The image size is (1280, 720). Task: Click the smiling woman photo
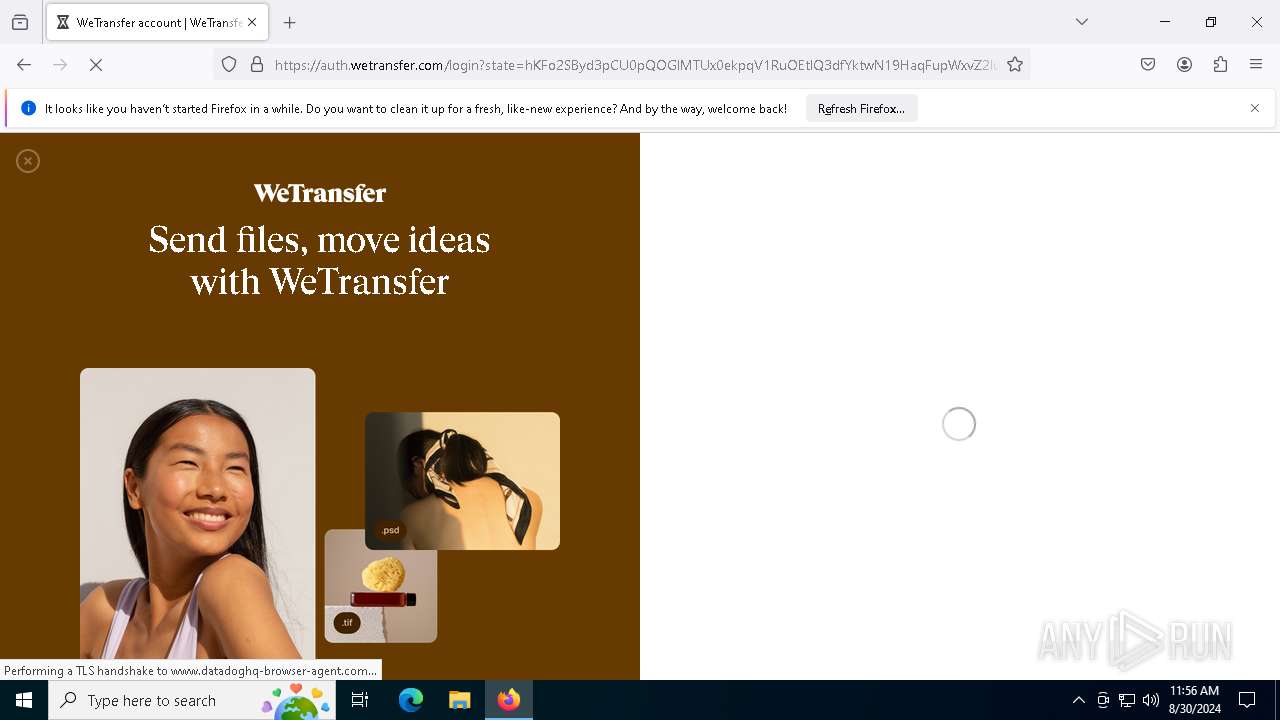197,514
